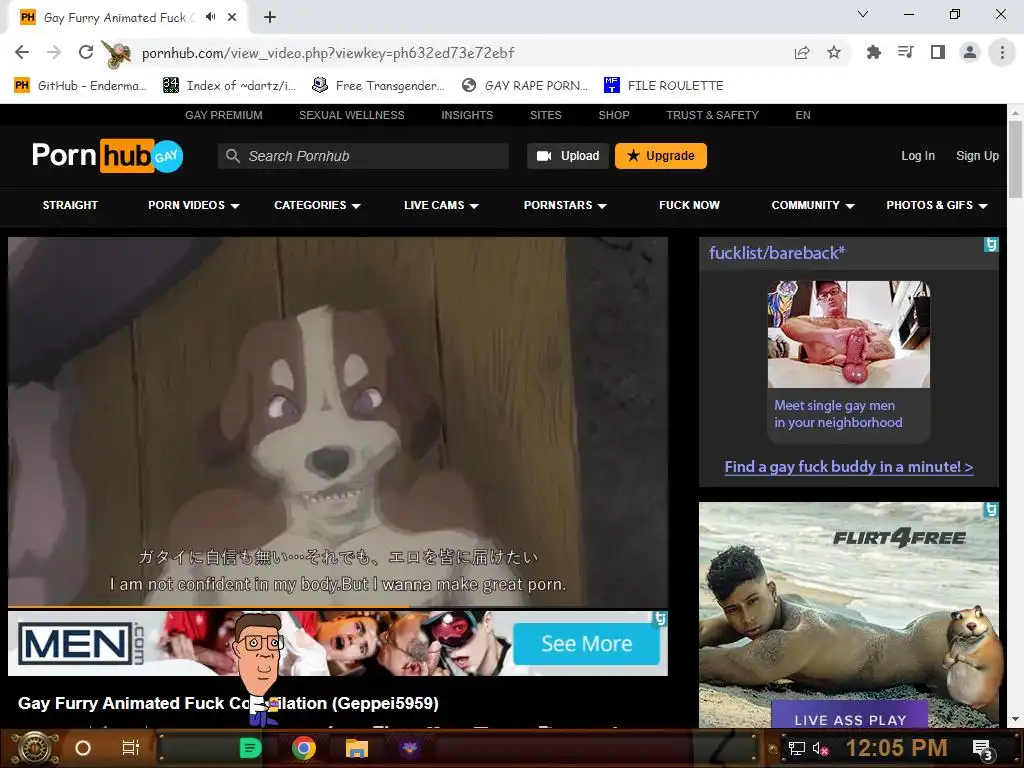
Task: Seek using the orange video progress bar
Action: click(338, 607)
